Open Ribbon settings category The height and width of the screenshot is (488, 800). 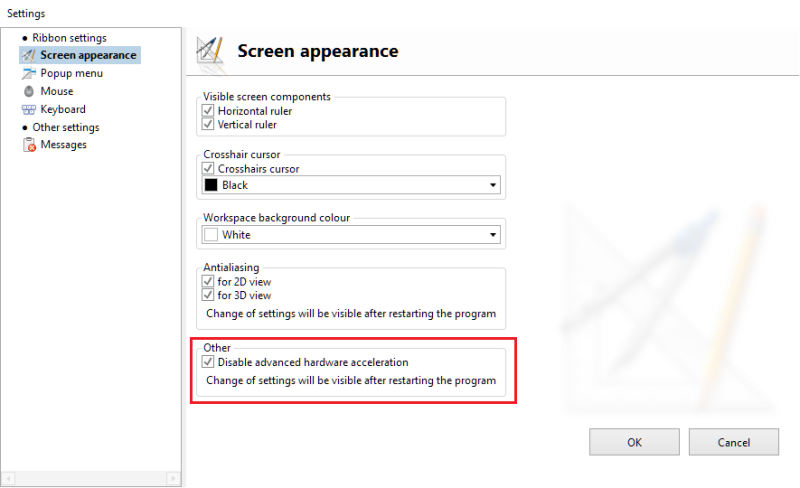tap(69, 38)
